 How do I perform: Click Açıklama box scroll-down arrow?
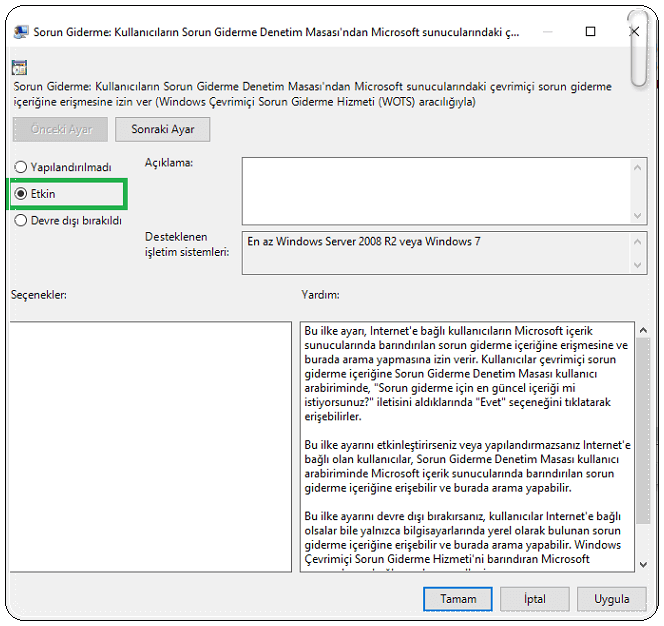coord(637,216)
